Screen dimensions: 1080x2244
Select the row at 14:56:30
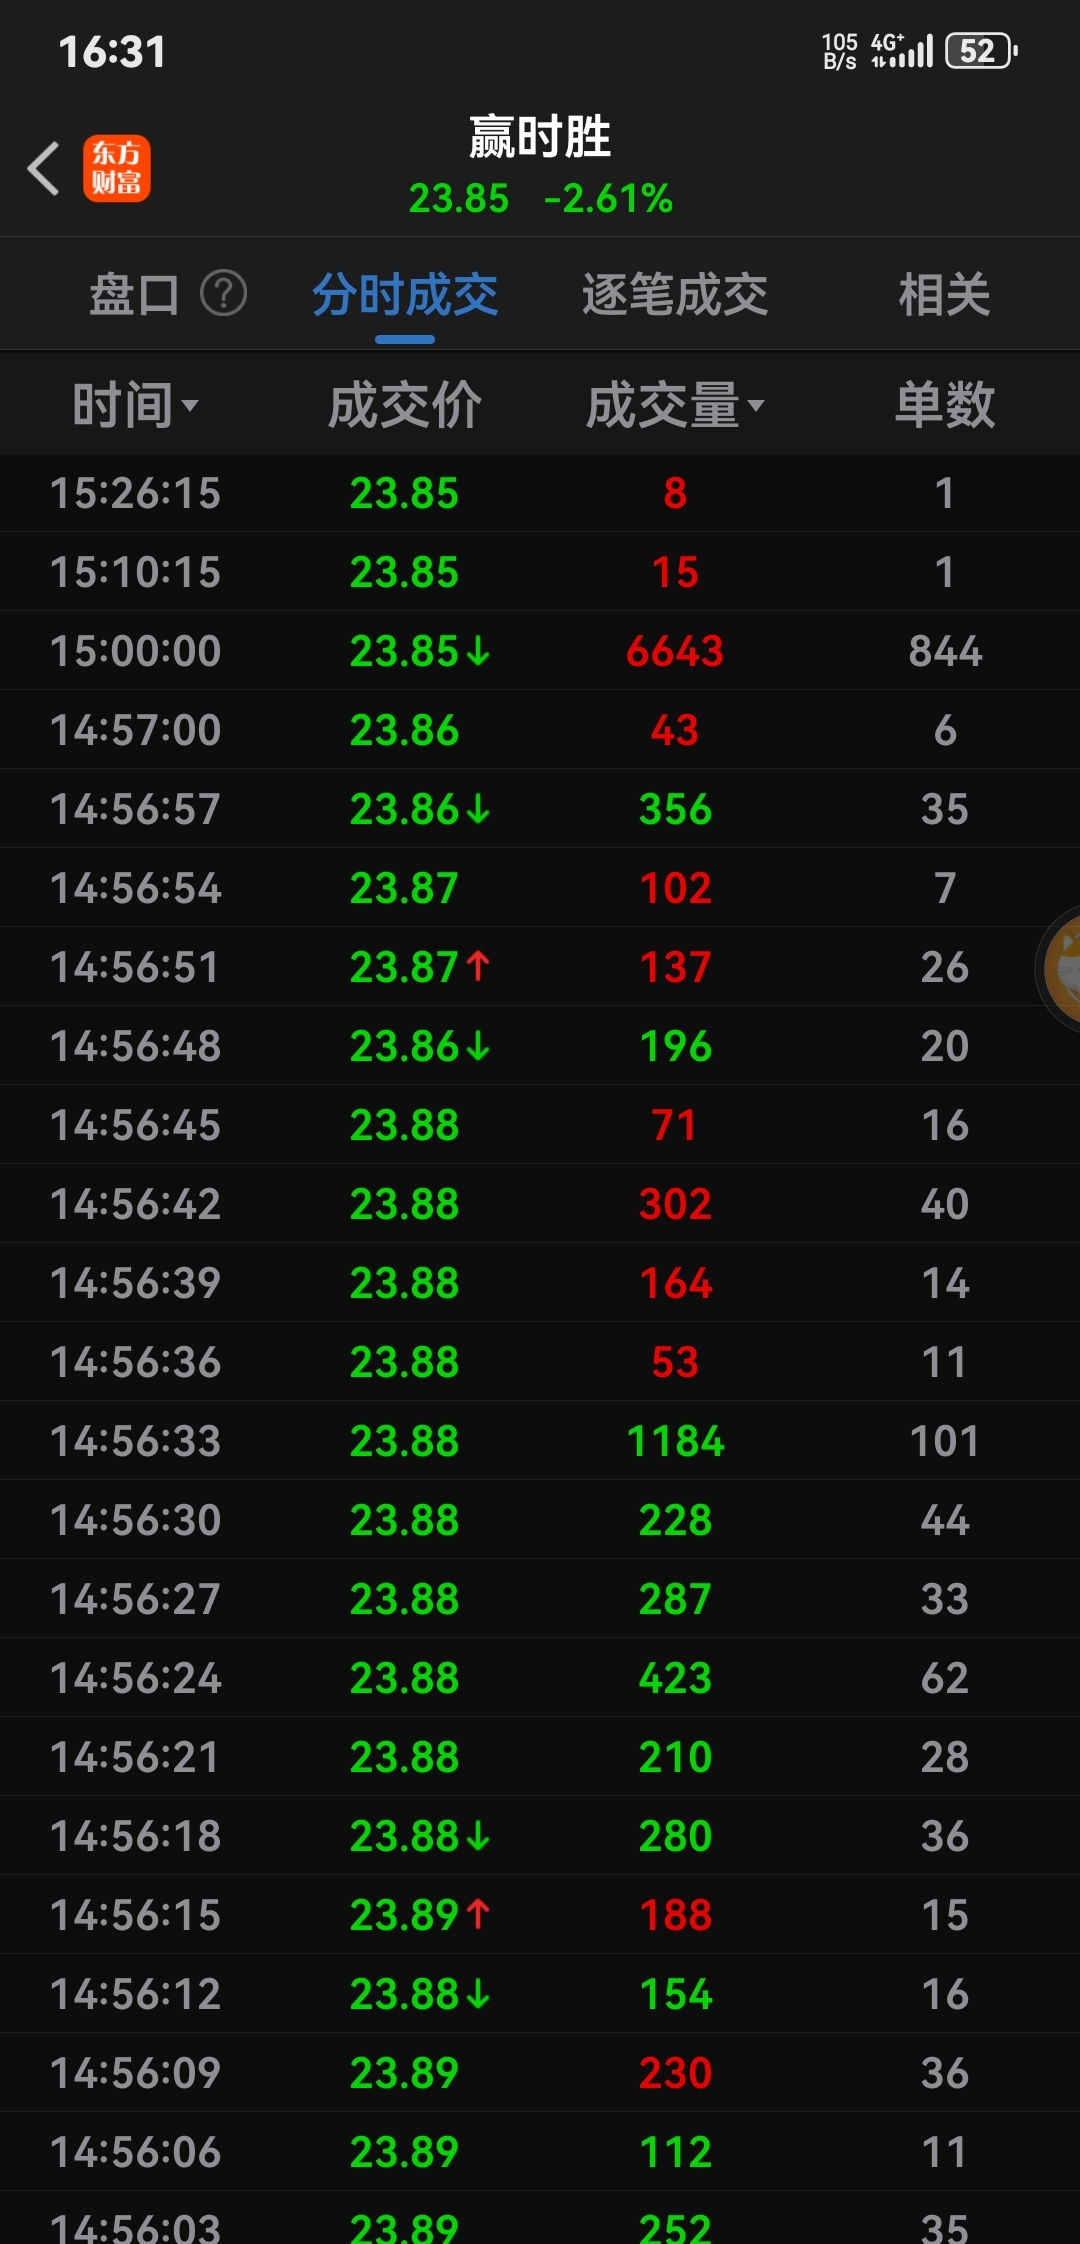pos(540,1520)
